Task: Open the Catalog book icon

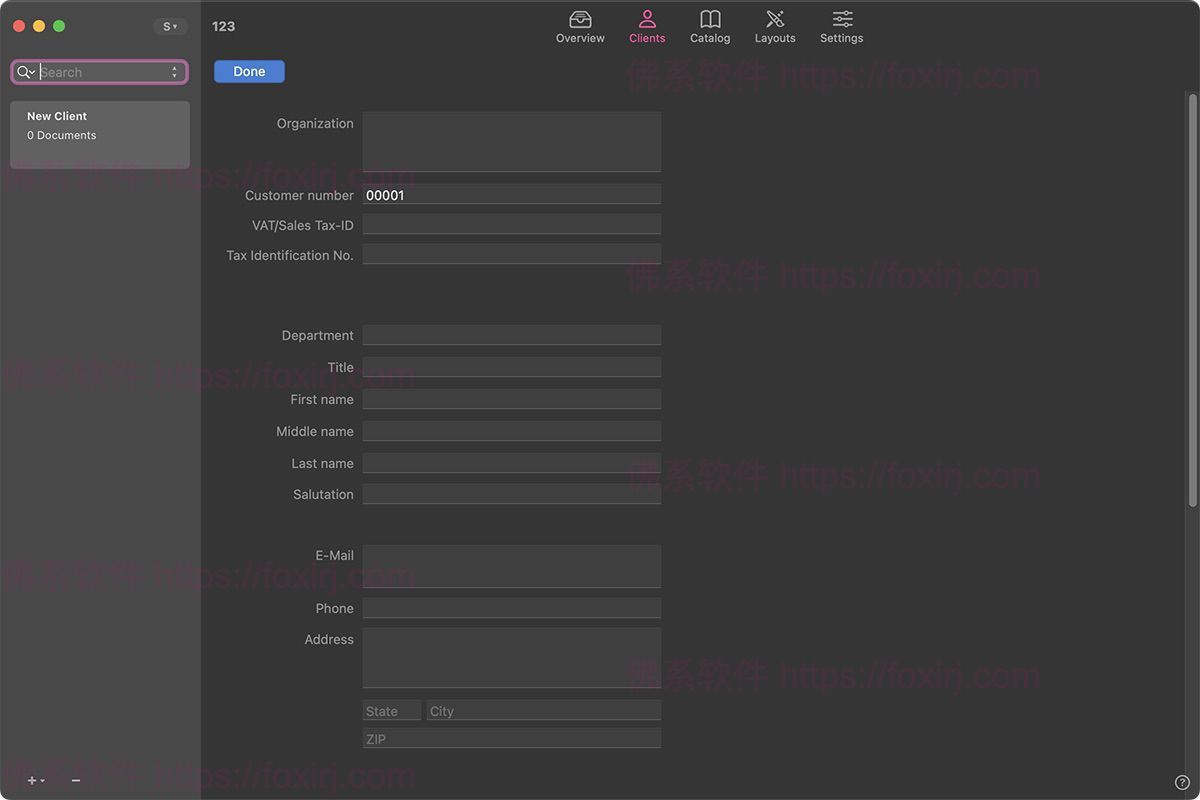Action: click(710, 19)
